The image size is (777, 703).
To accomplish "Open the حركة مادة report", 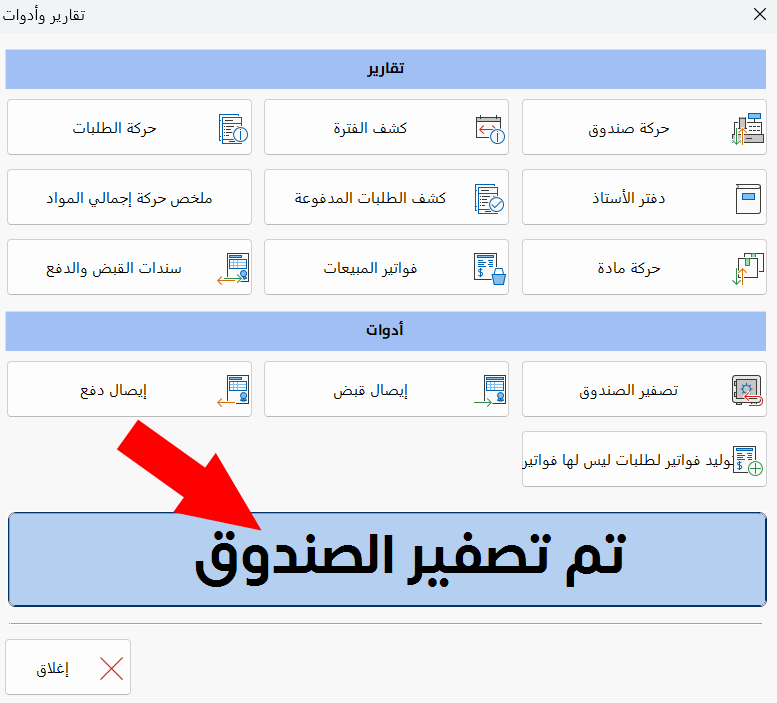I will pos(644,267).
